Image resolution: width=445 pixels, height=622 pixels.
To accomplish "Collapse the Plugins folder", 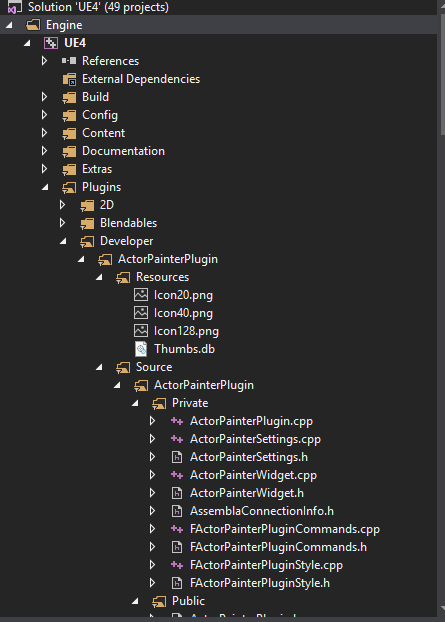I will click(45, 187).
